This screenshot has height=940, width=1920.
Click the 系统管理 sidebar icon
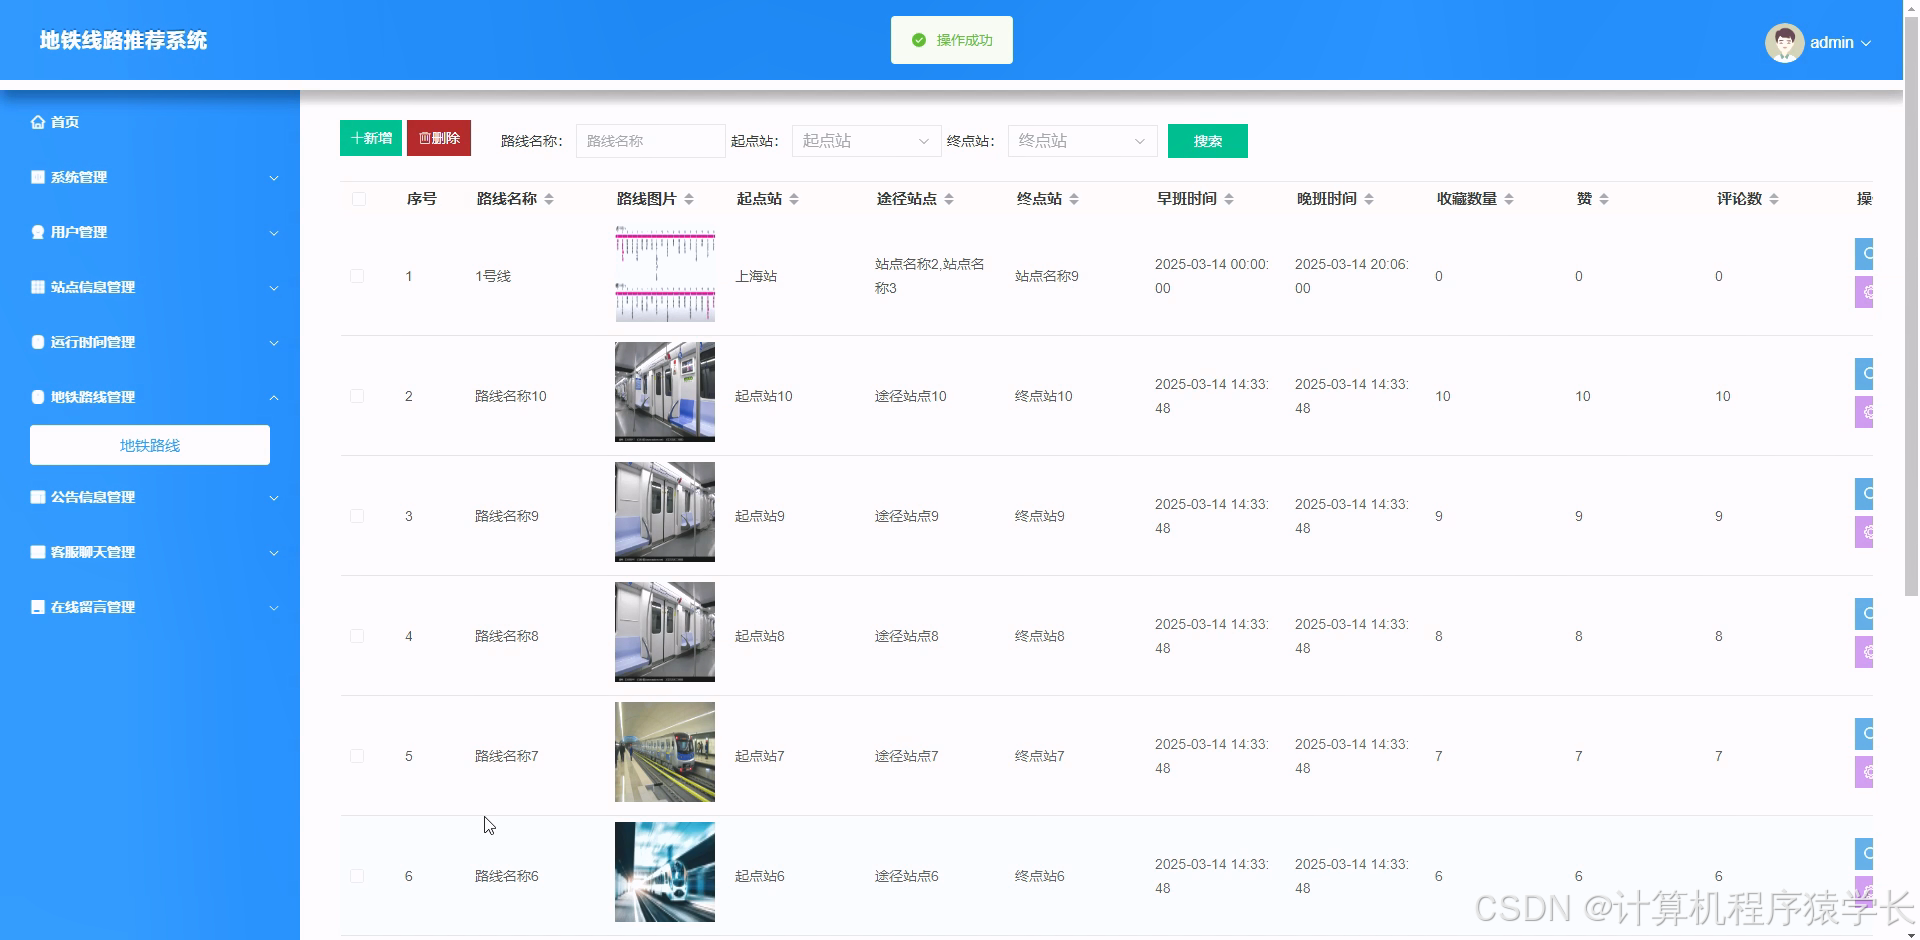[38, 177]
